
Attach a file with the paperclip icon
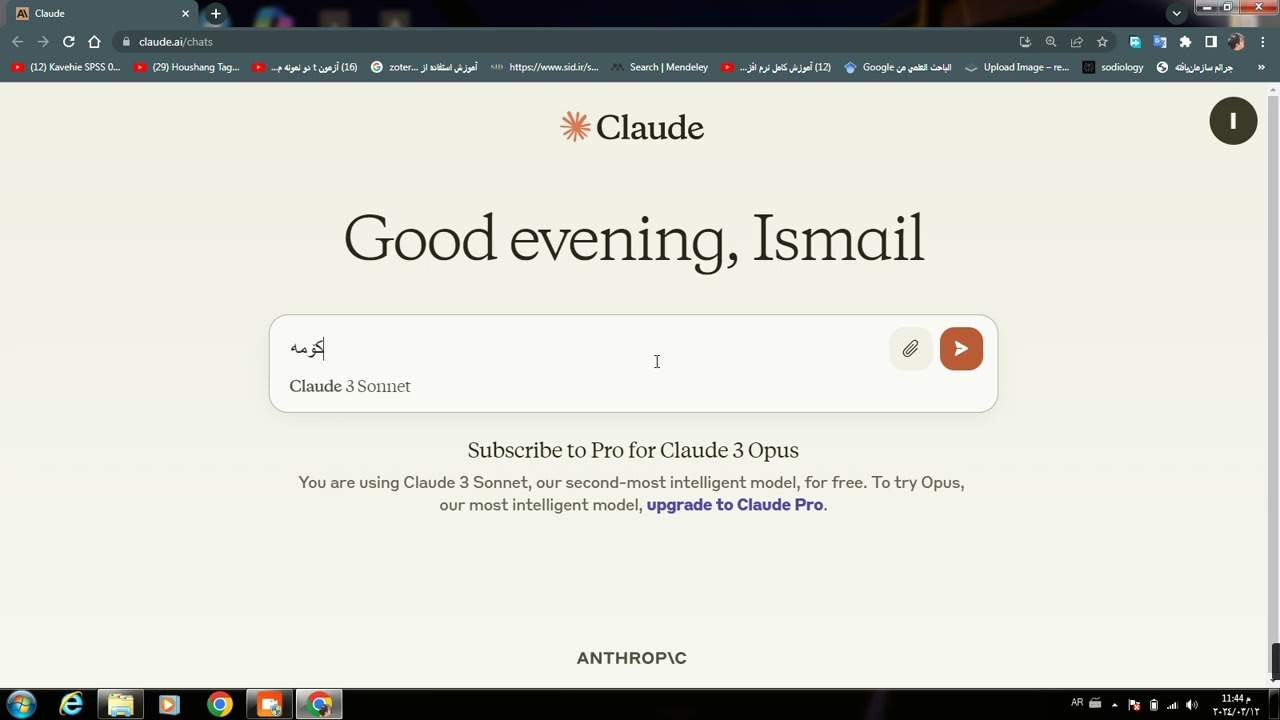[x=910, y=349]
